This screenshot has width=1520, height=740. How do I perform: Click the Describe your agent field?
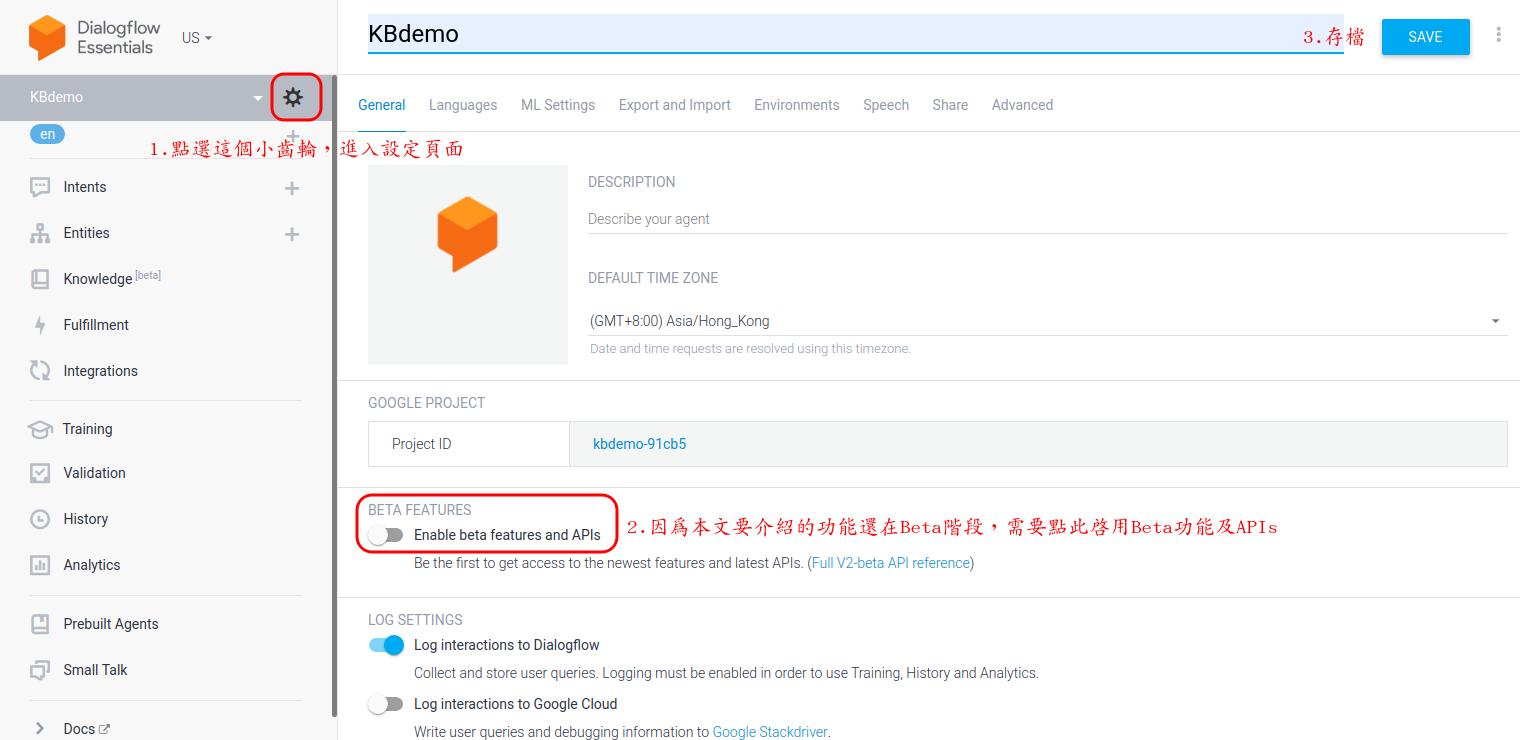click(1047, 219)
